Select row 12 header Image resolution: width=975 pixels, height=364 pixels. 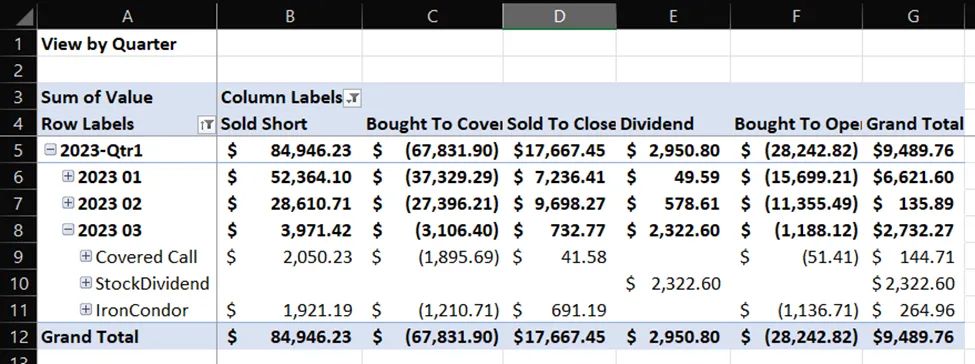(x=18, y=337)
